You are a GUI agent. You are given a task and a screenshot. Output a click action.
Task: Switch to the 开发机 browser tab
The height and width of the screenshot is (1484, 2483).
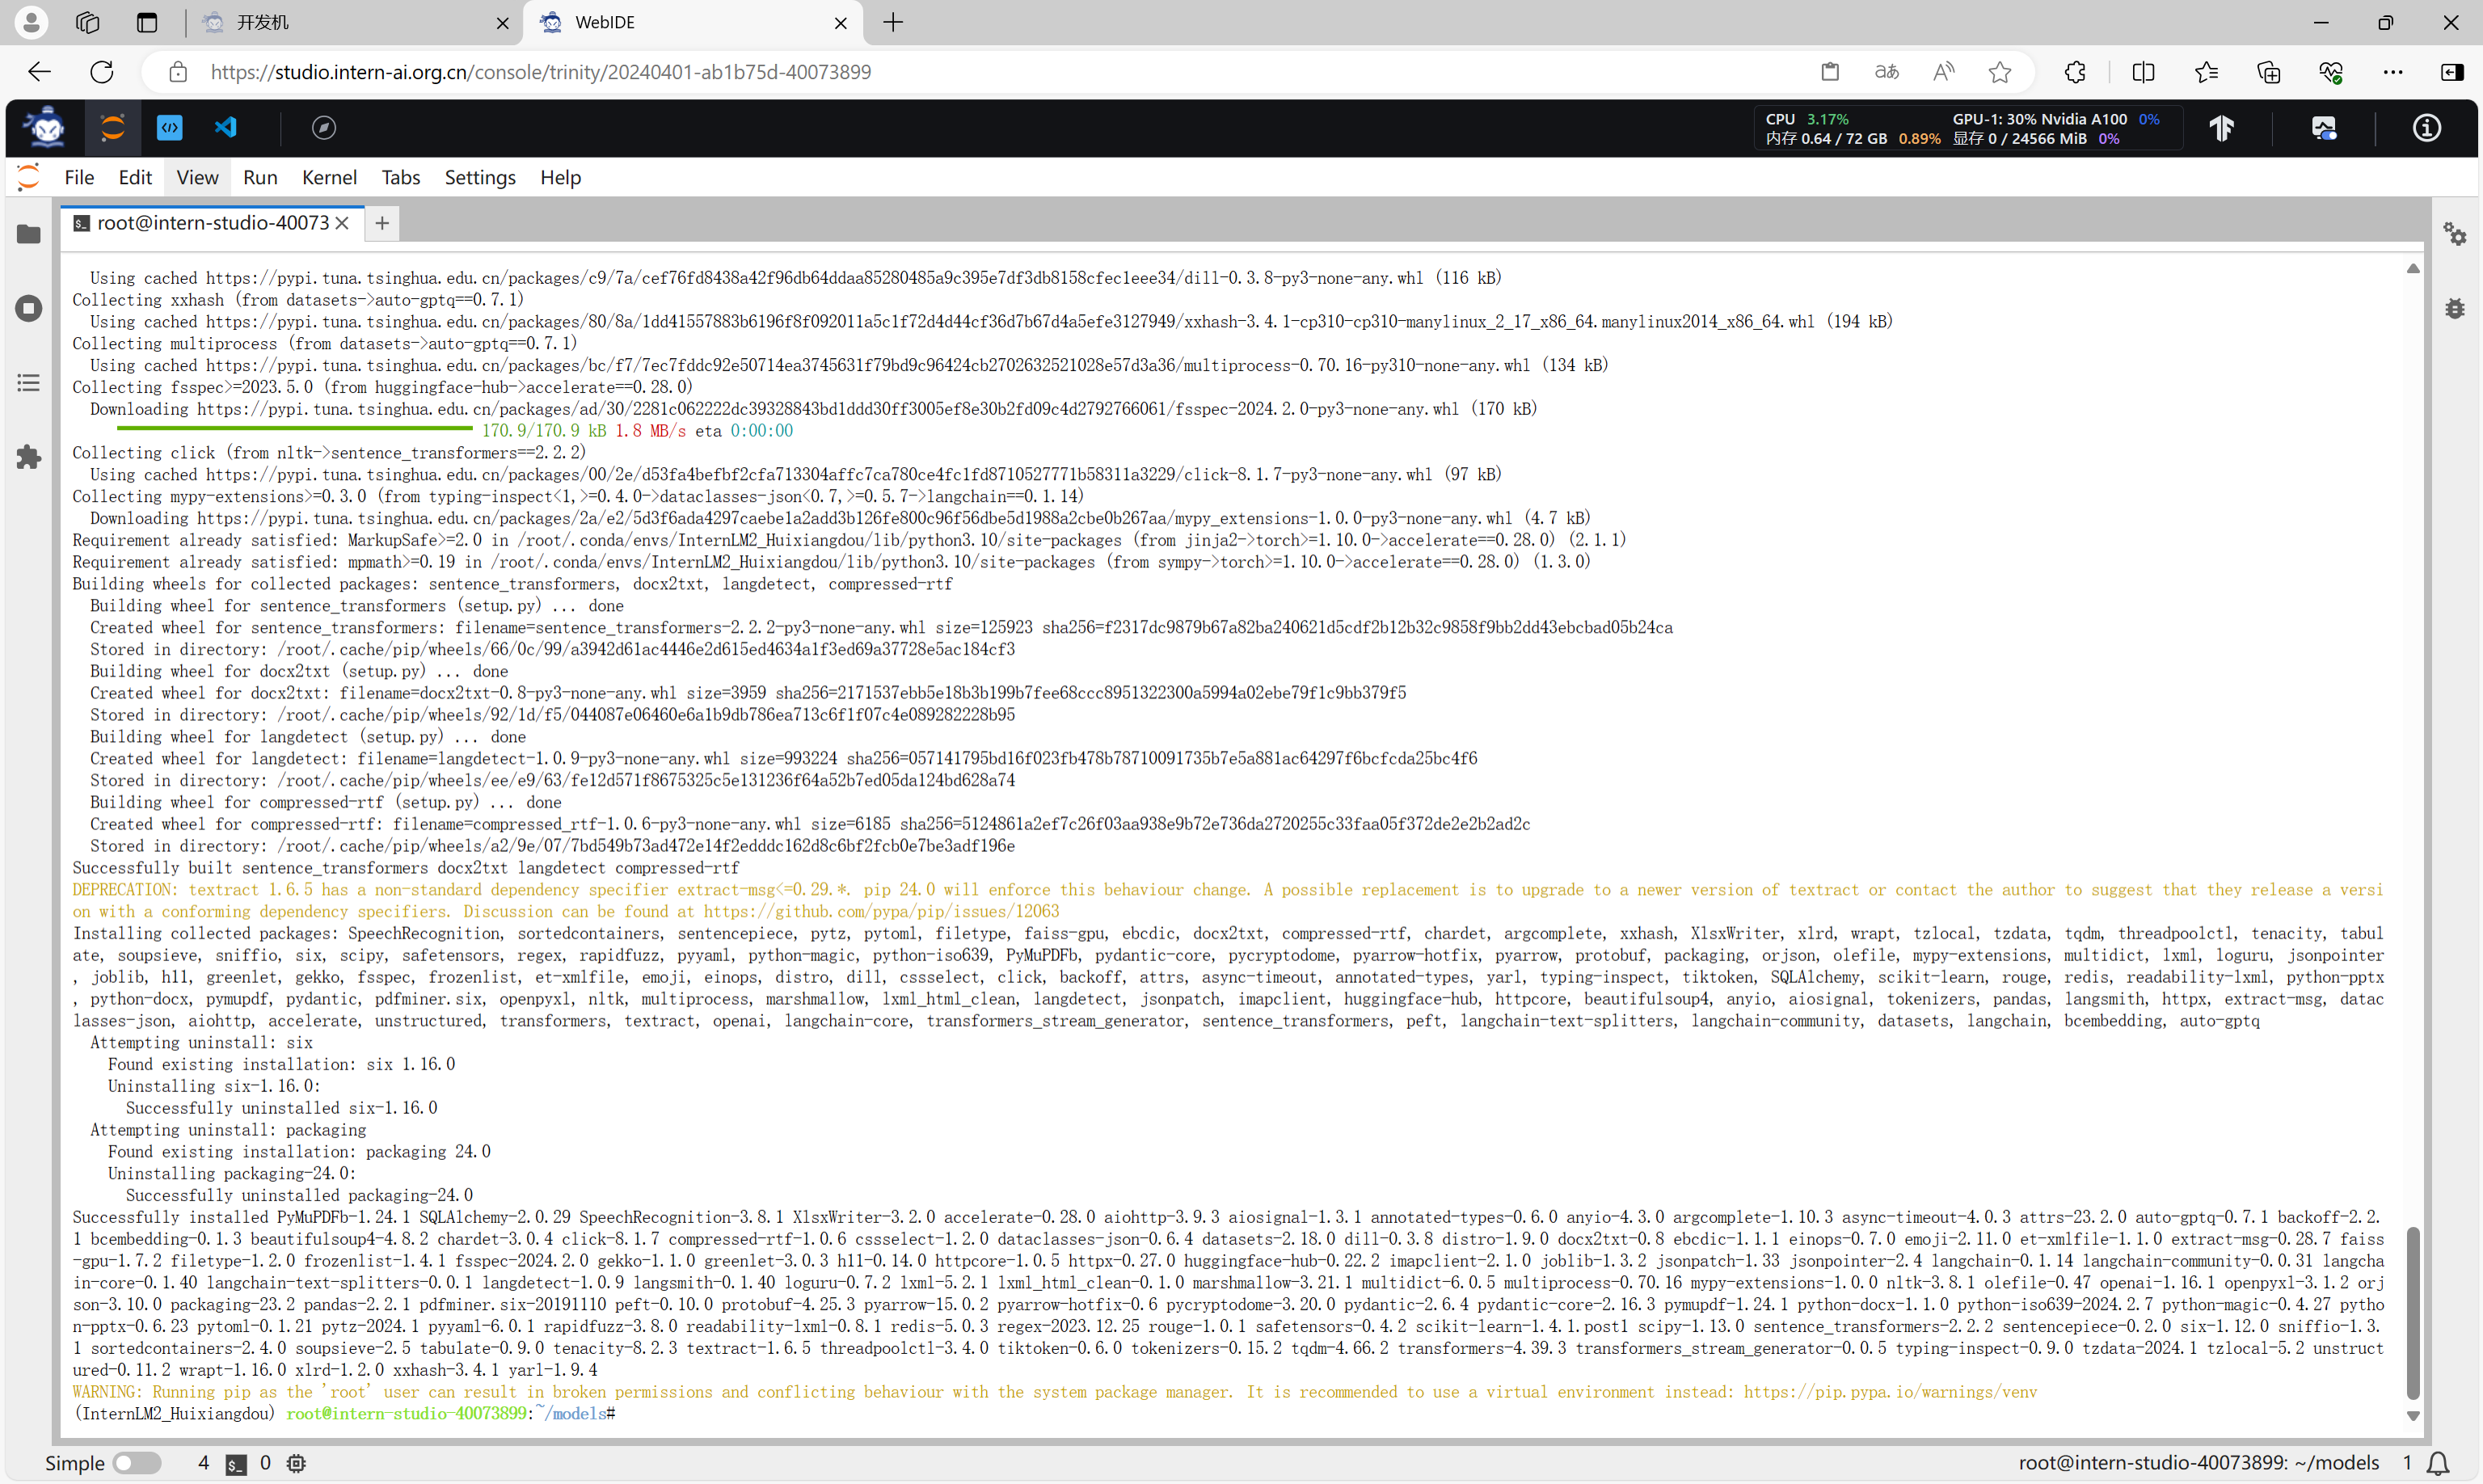355,22
